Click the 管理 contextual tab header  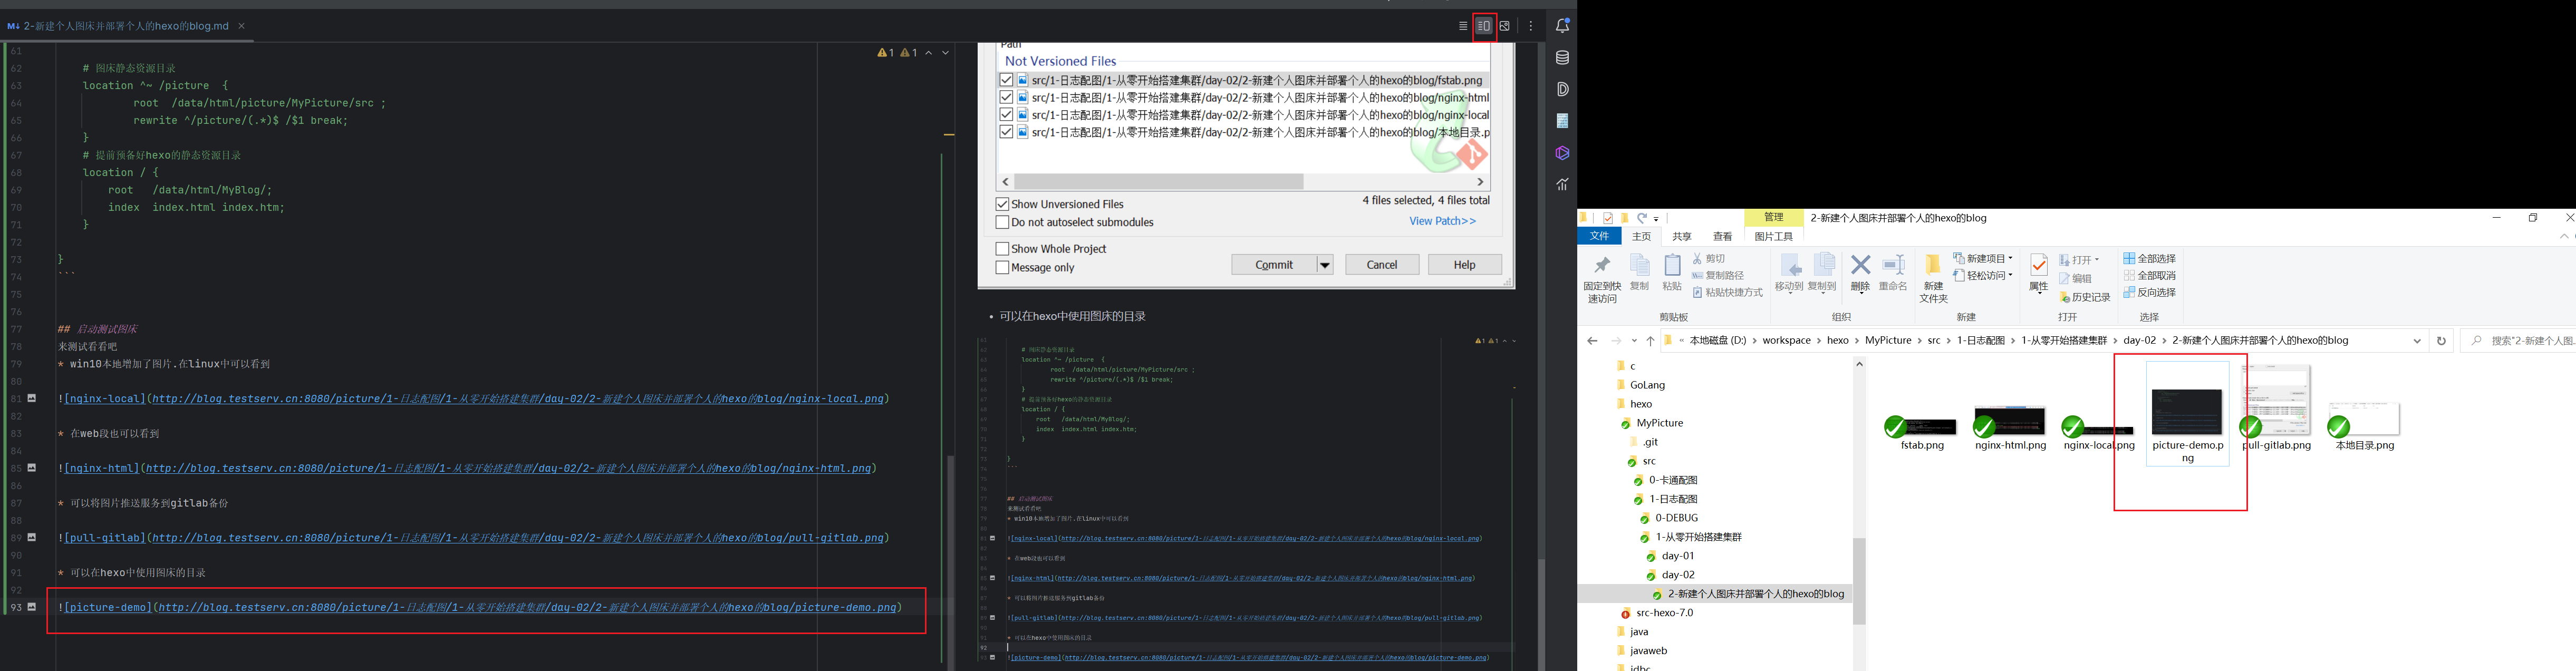1774,218
